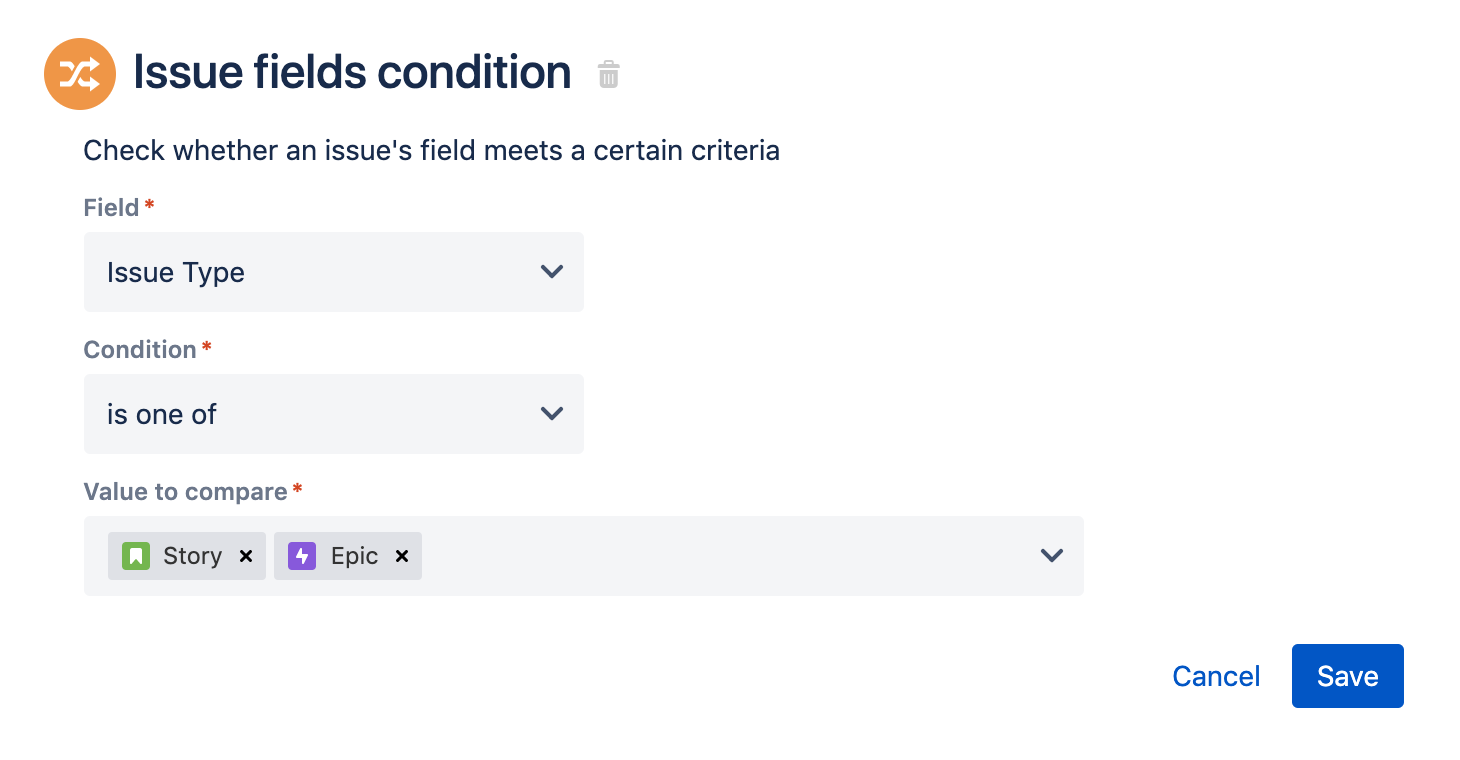The height and width of the screenshot is (760, 1460).
Task: Expand the Condition dropdown chevron arrow
Action: tap(552, 414)
